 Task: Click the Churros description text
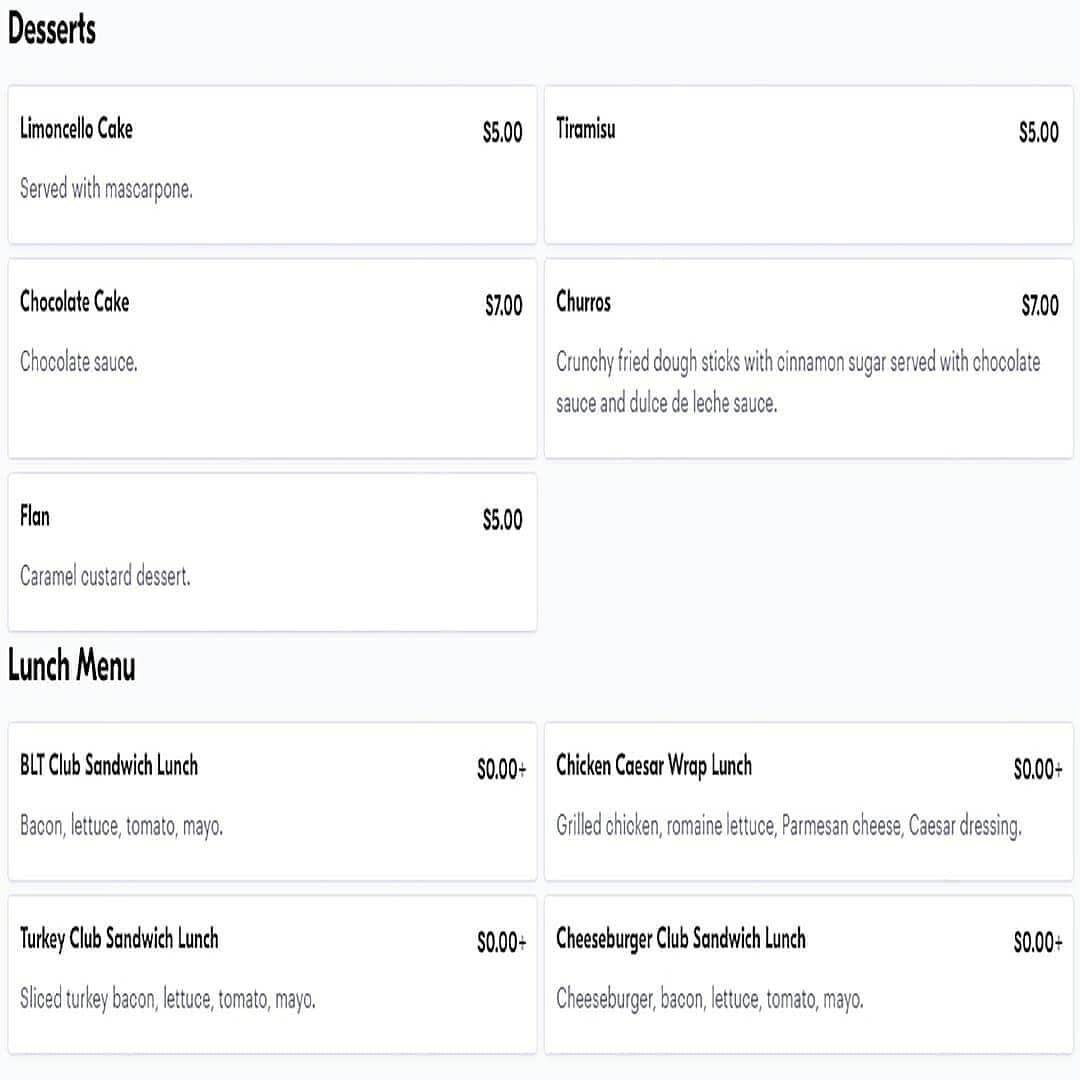tap(798, 383)
